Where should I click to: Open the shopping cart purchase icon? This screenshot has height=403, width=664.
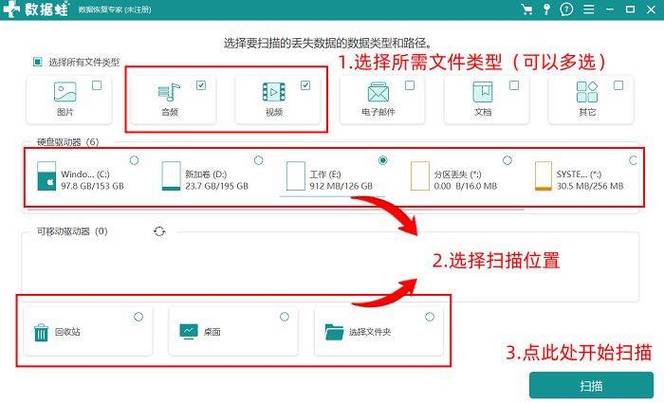tap(526, 9)
